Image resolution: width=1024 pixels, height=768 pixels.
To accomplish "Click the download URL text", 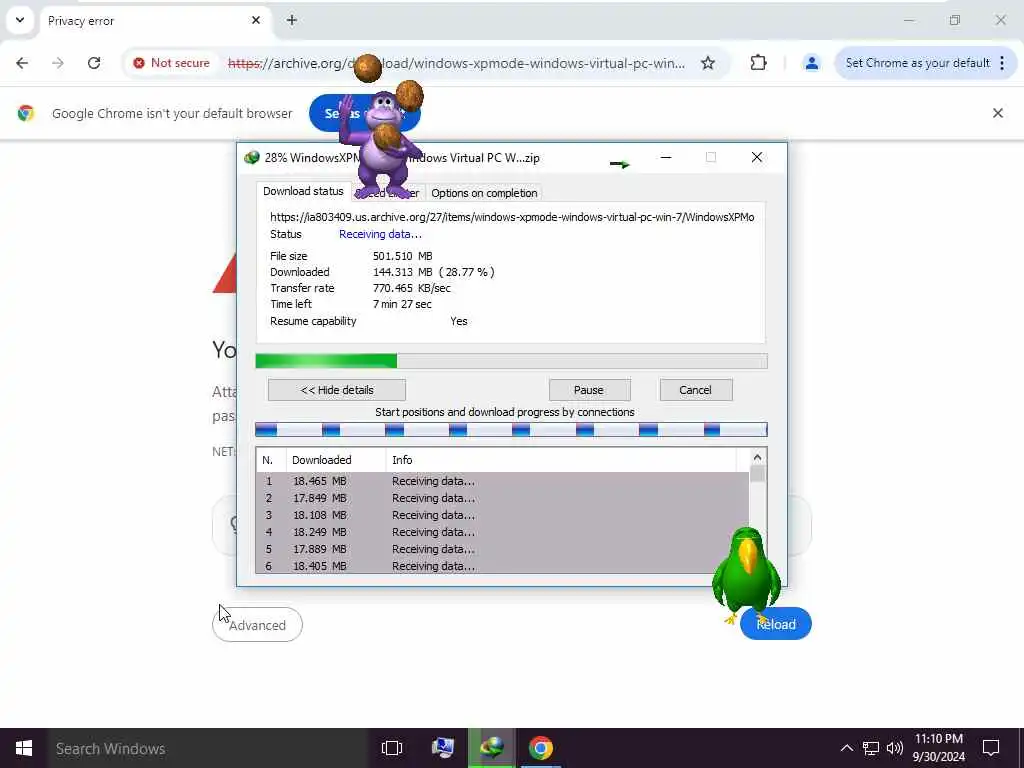I will tap(512, 217).
